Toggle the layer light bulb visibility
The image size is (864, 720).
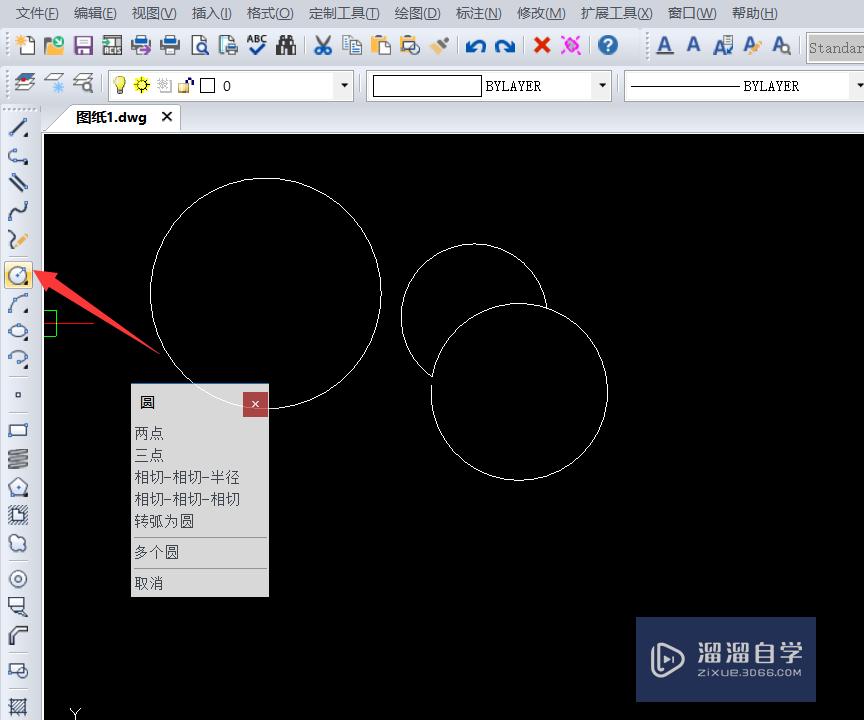[120, 85]
